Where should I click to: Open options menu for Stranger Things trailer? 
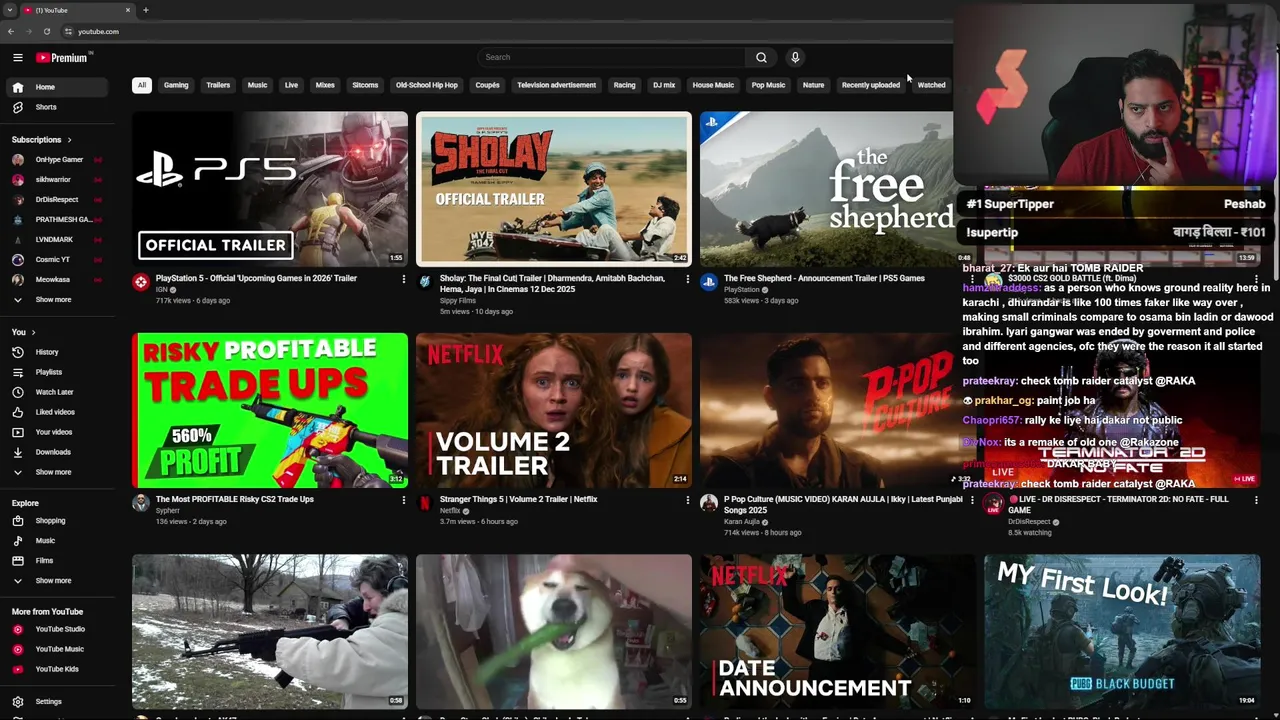click(687, 500)
